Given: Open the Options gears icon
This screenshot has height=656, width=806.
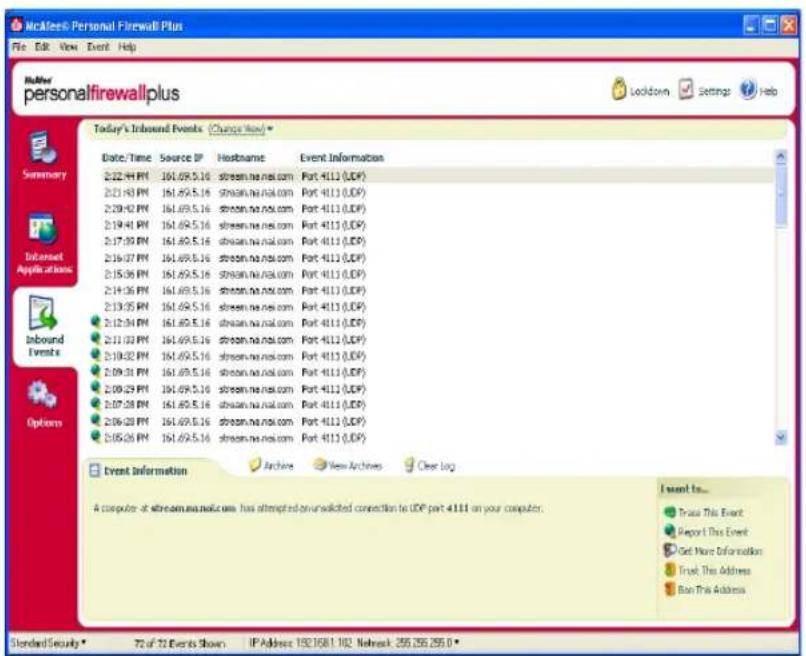Looking at the screenshot, I should tap(42, 394).
